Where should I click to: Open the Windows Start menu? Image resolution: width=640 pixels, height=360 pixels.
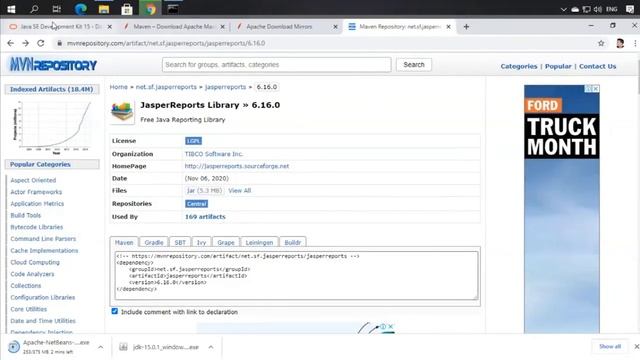11,9
